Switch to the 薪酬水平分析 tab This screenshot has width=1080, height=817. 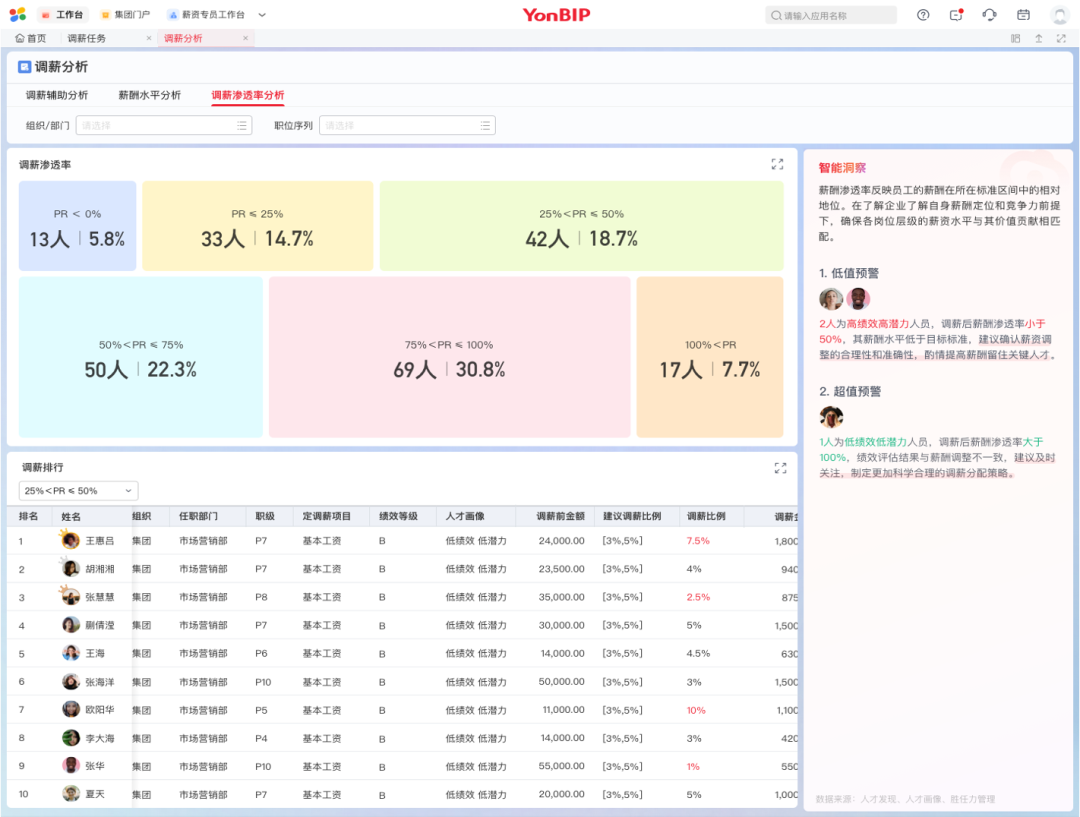(149, 95)
